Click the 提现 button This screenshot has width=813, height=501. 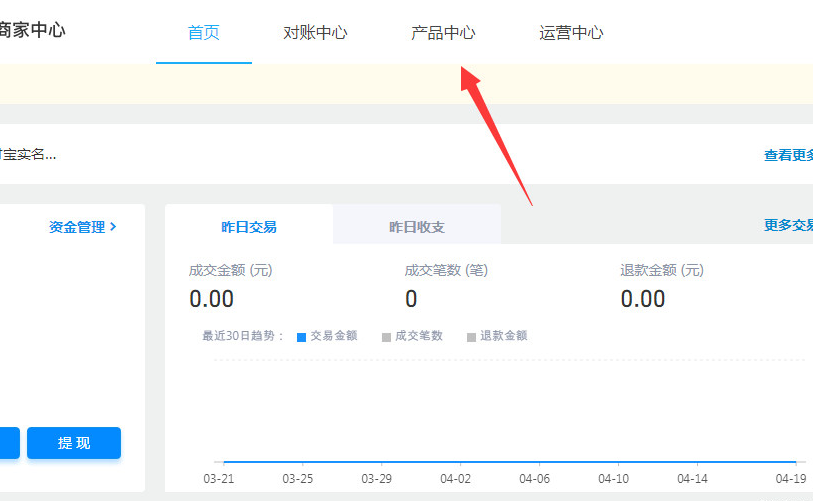[74, 443]
